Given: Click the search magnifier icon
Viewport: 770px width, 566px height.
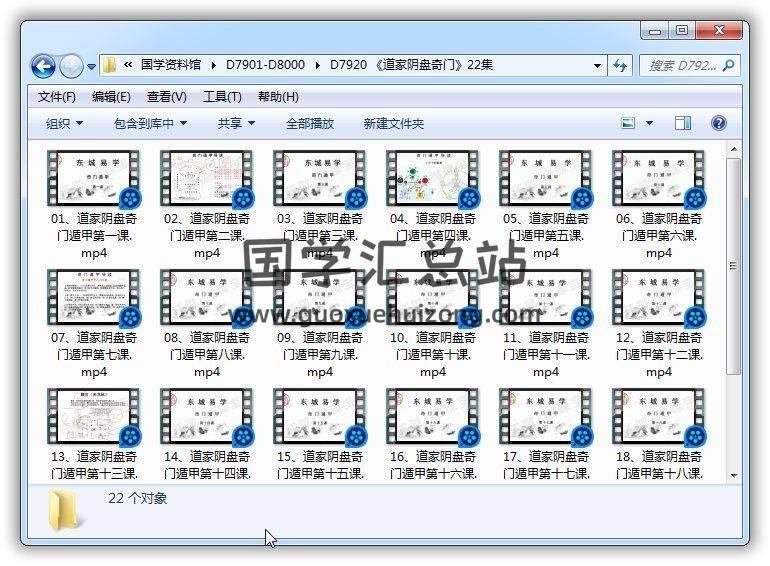Looking at the screenshot, I should [x=728, y=66].
